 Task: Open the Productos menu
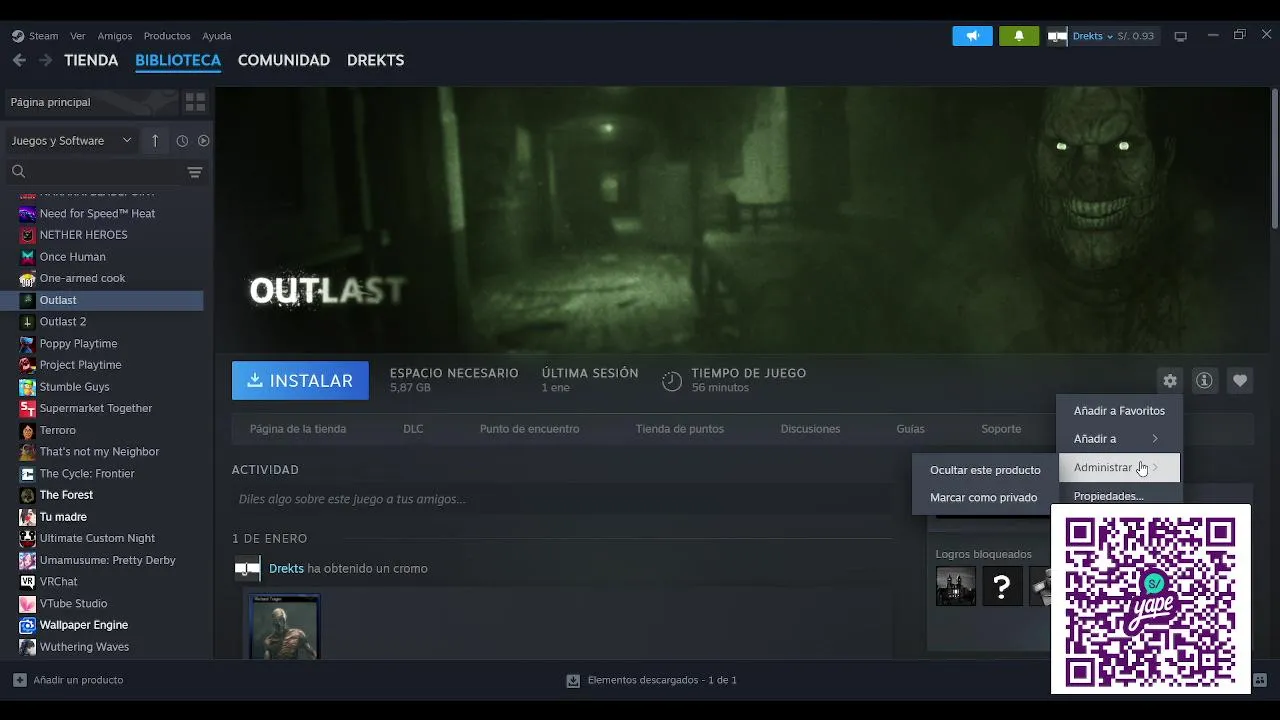[x=167, y=36]
